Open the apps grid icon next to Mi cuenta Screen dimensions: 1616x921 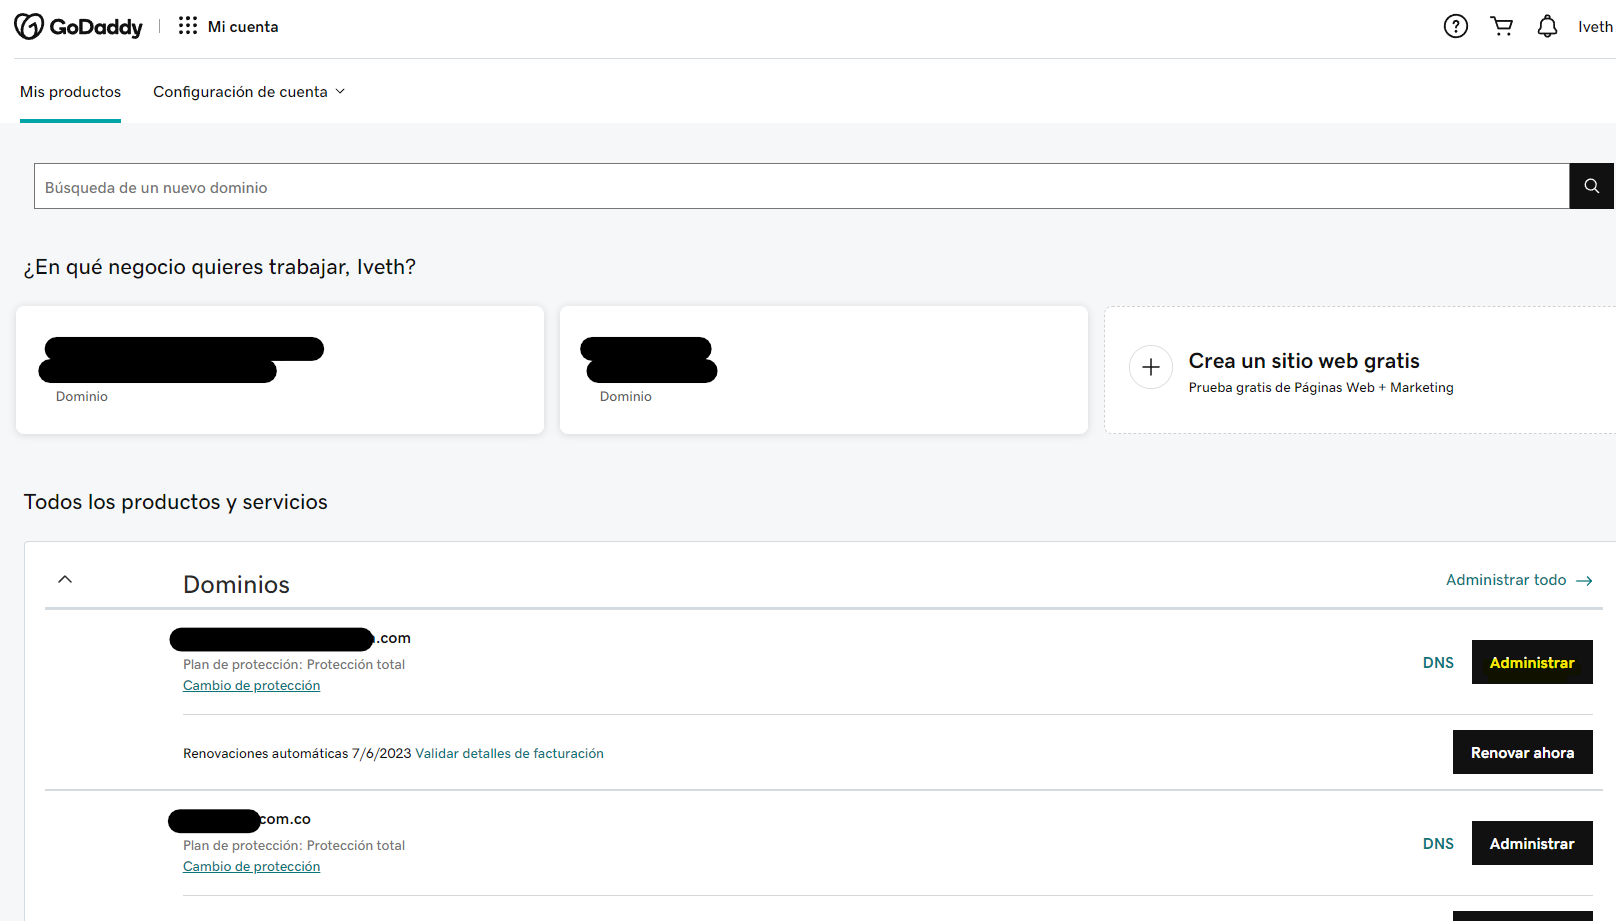(188, 26)
